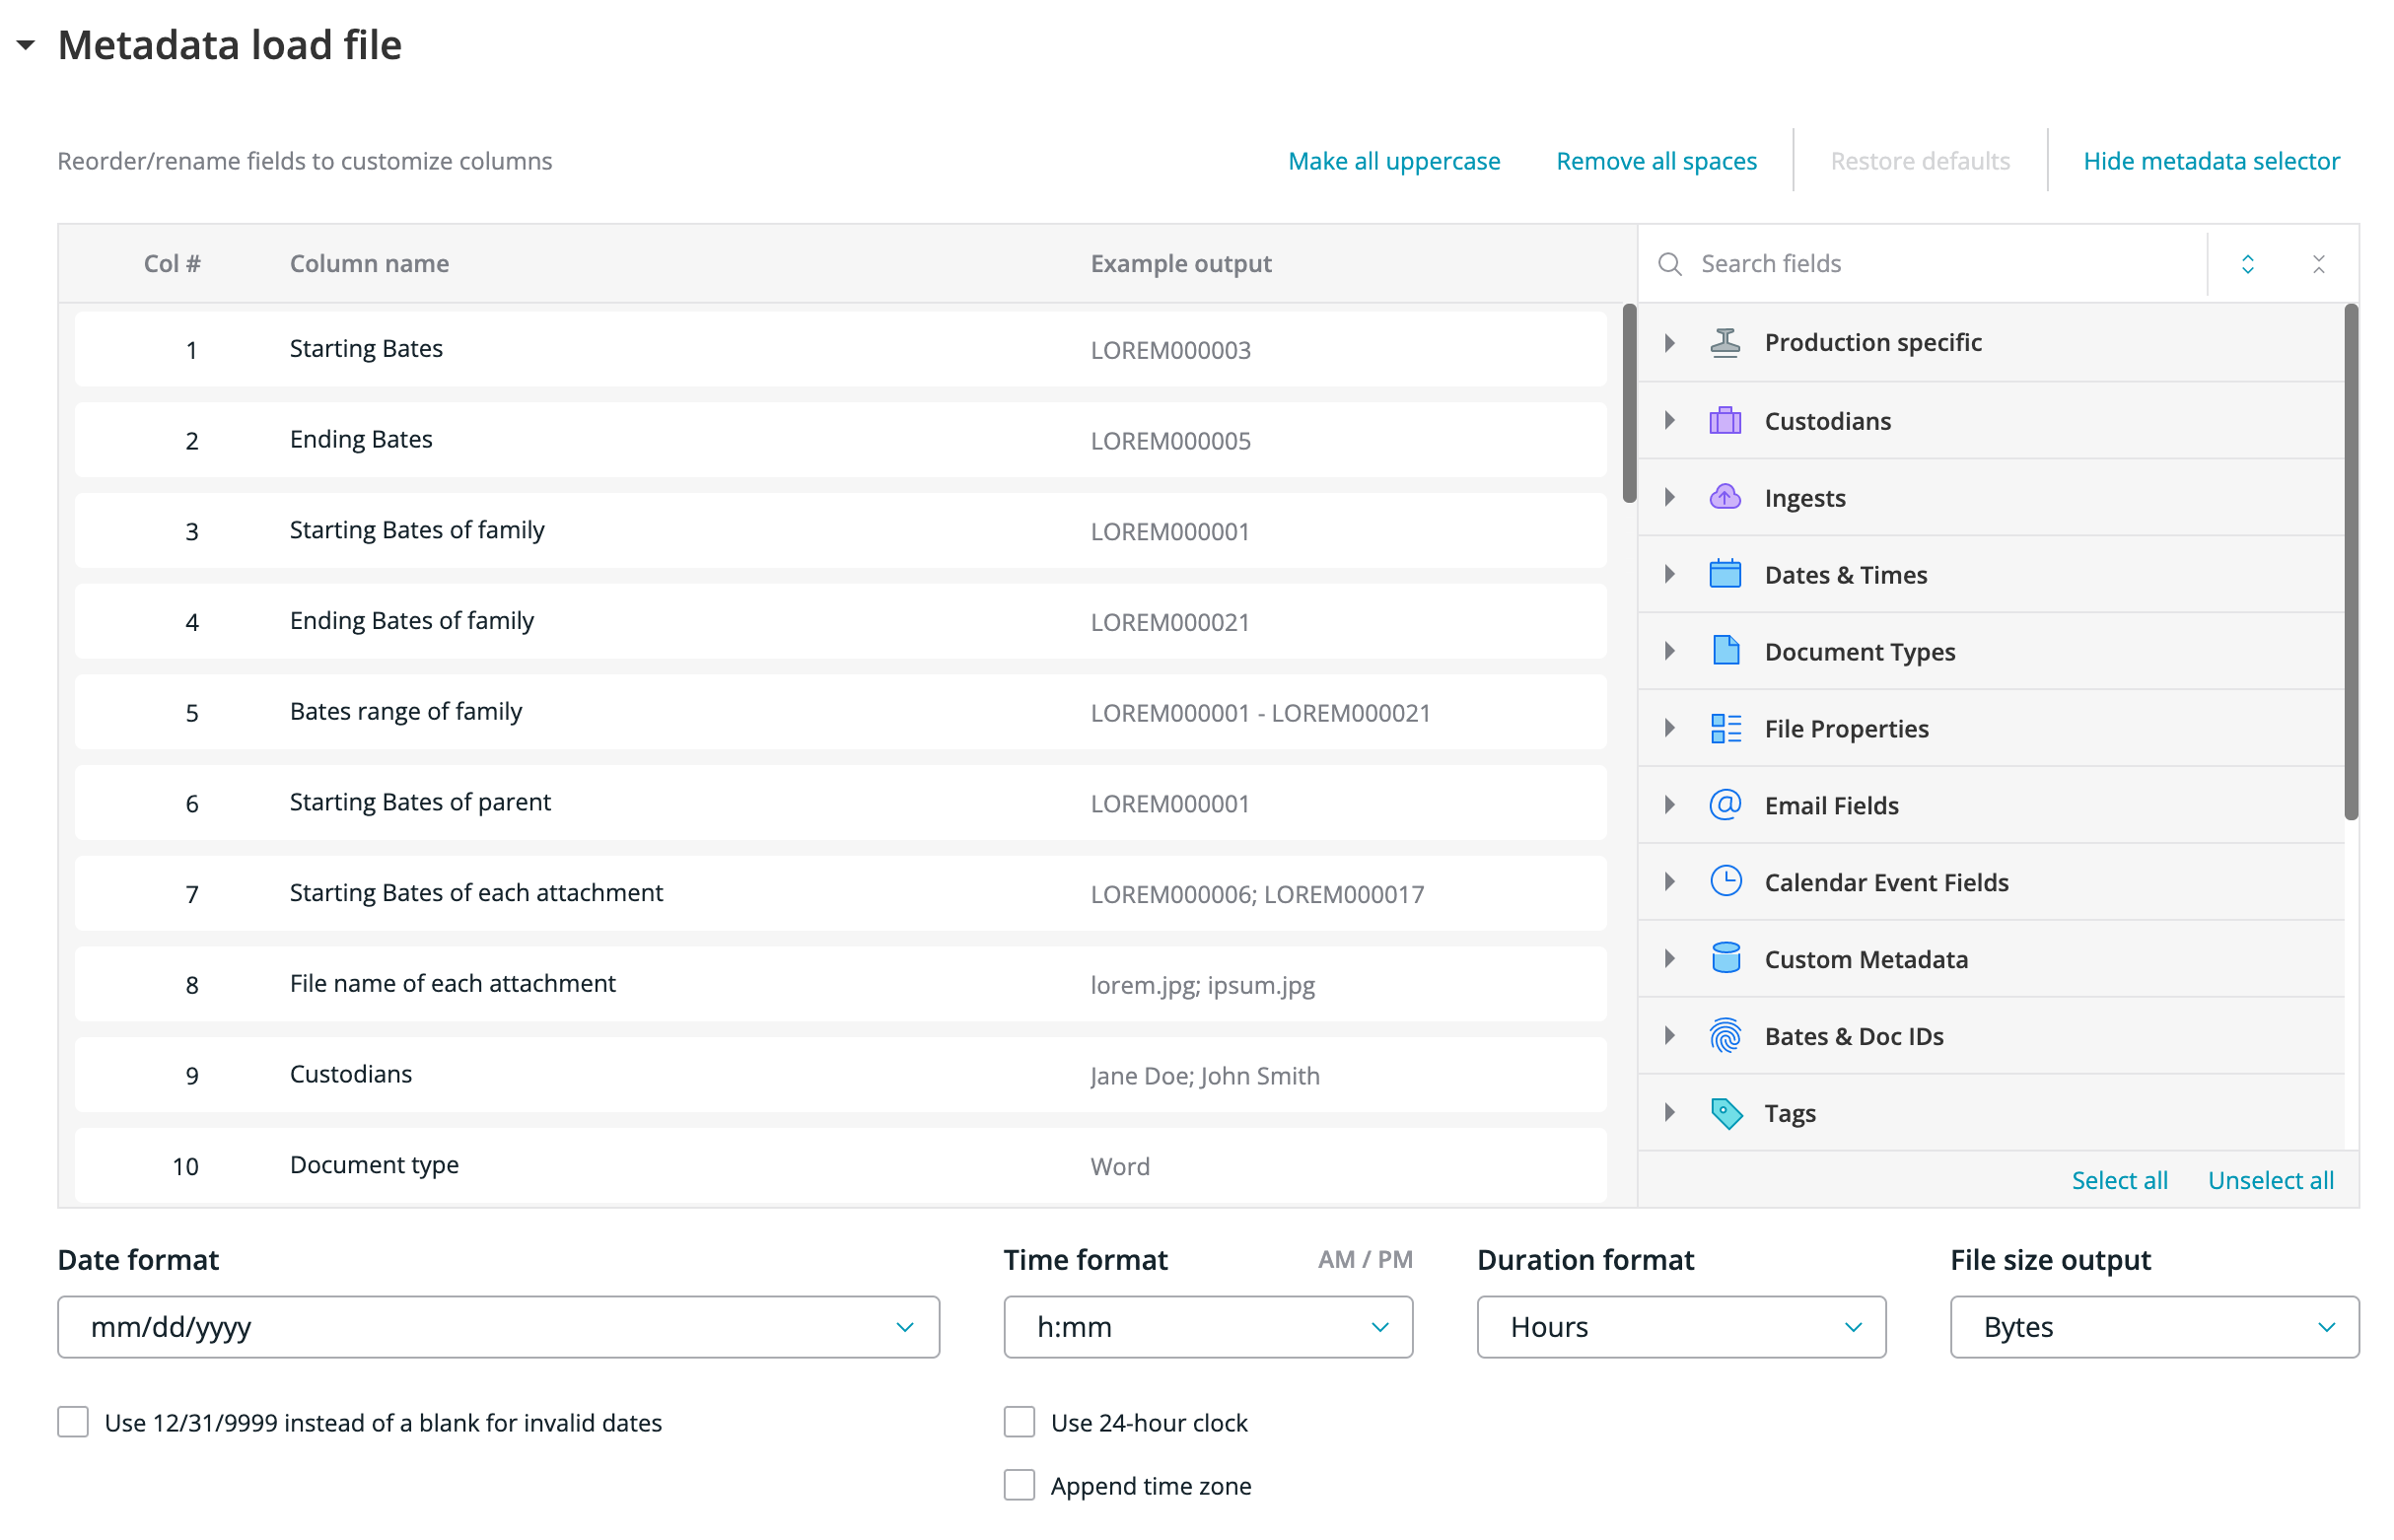2394x1540 pixels.
Task: Click the Column name header
Action: pyautogui.click(x=369, y=264)
